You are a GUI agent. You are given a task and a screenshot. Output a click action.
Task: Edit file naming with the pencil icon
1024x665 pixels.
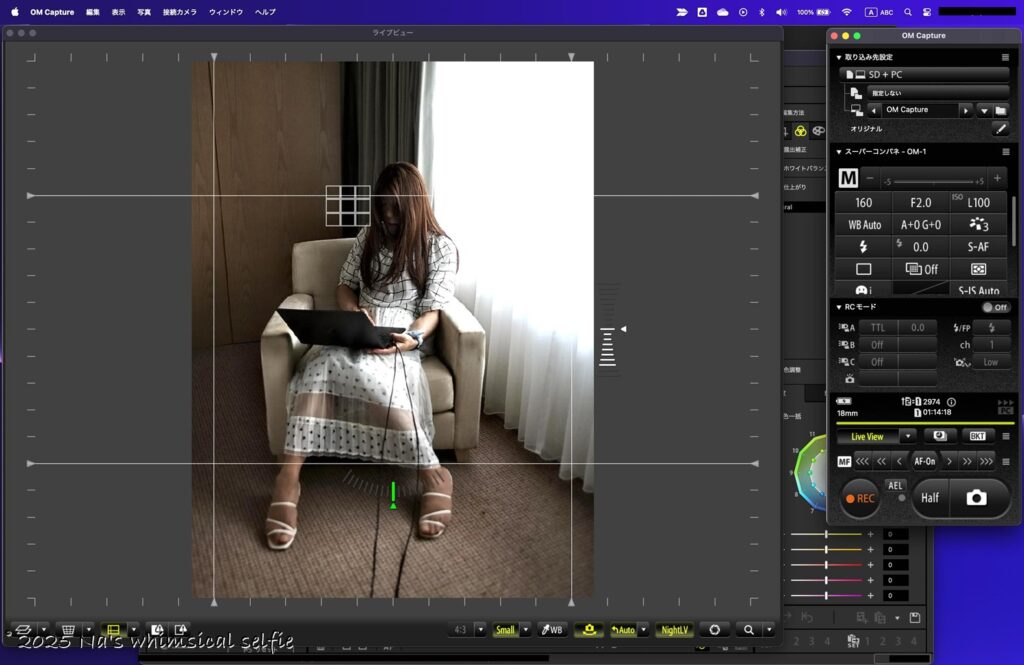tap(1000, 129)
